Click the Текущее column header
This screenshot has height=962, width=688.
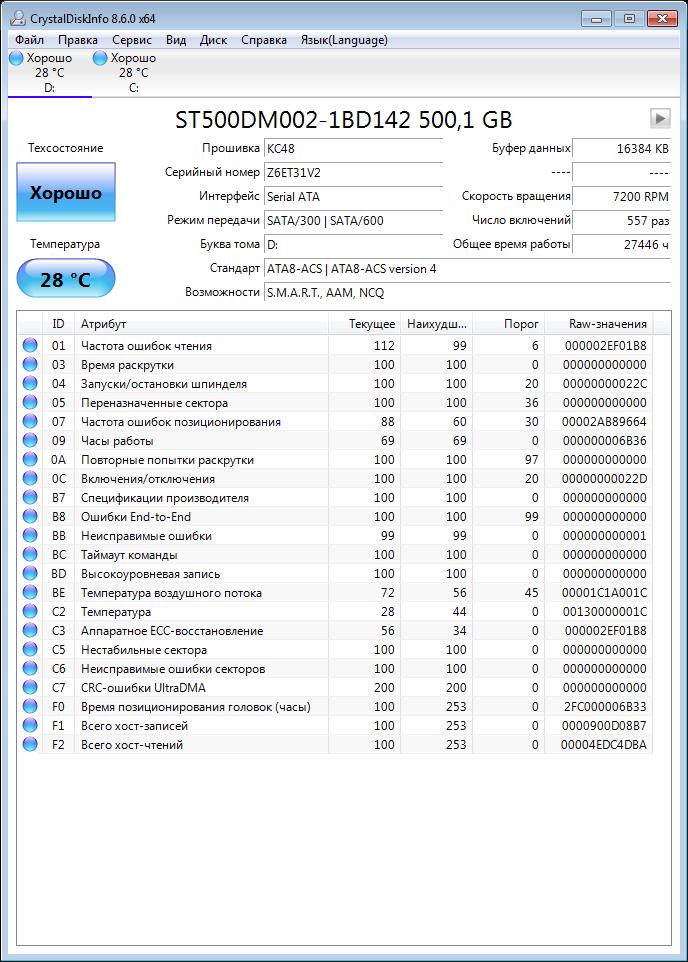365,324
